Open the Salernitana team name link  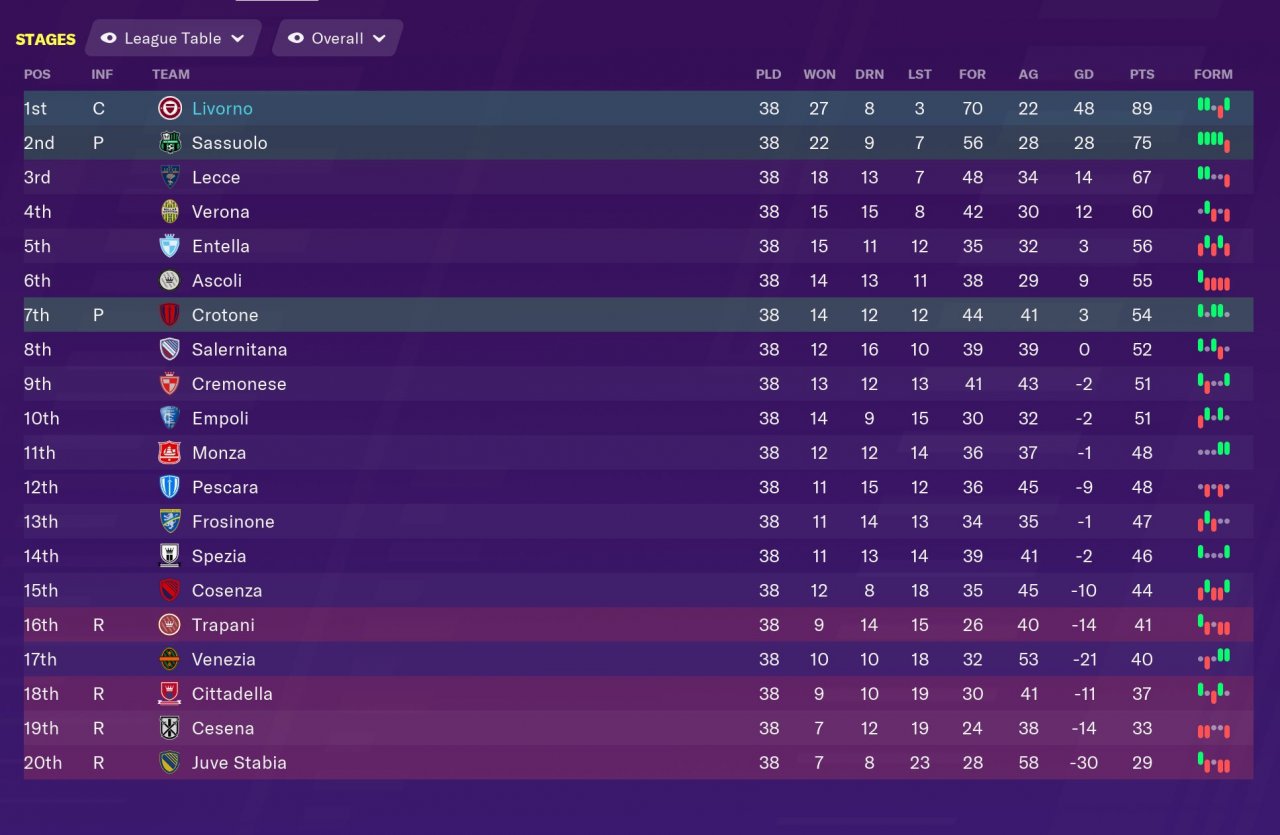(x=239, y=350)
